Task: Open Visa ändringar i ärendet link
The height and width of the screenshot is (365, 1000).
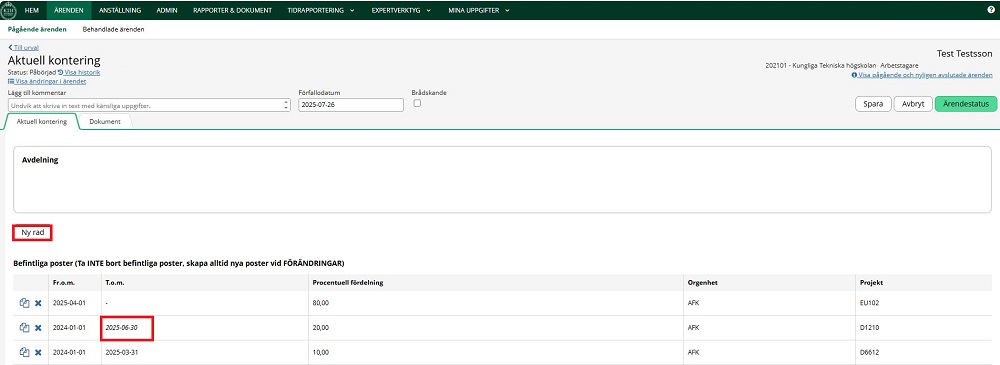Action: coord(47,81)
